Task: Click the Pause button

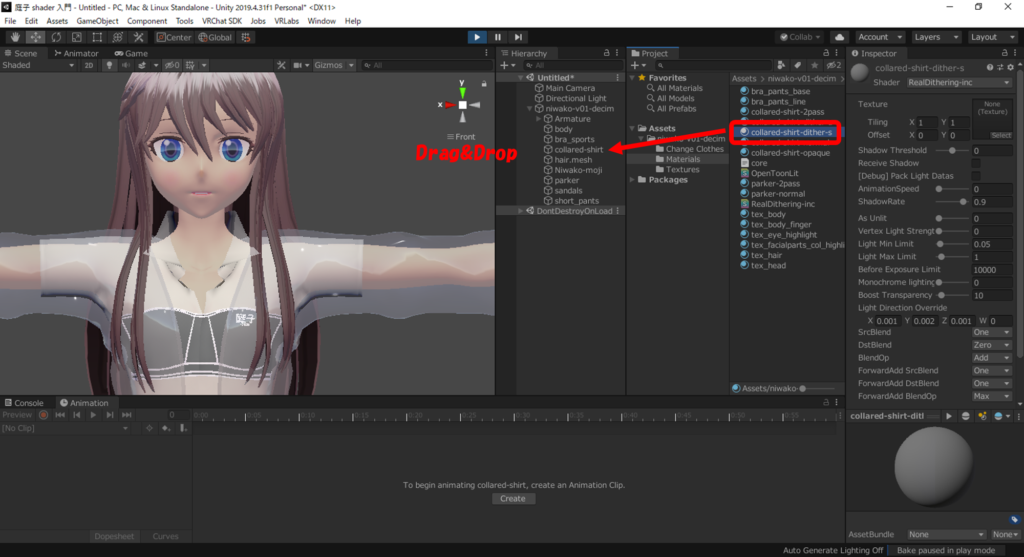Action: (497, 37)
